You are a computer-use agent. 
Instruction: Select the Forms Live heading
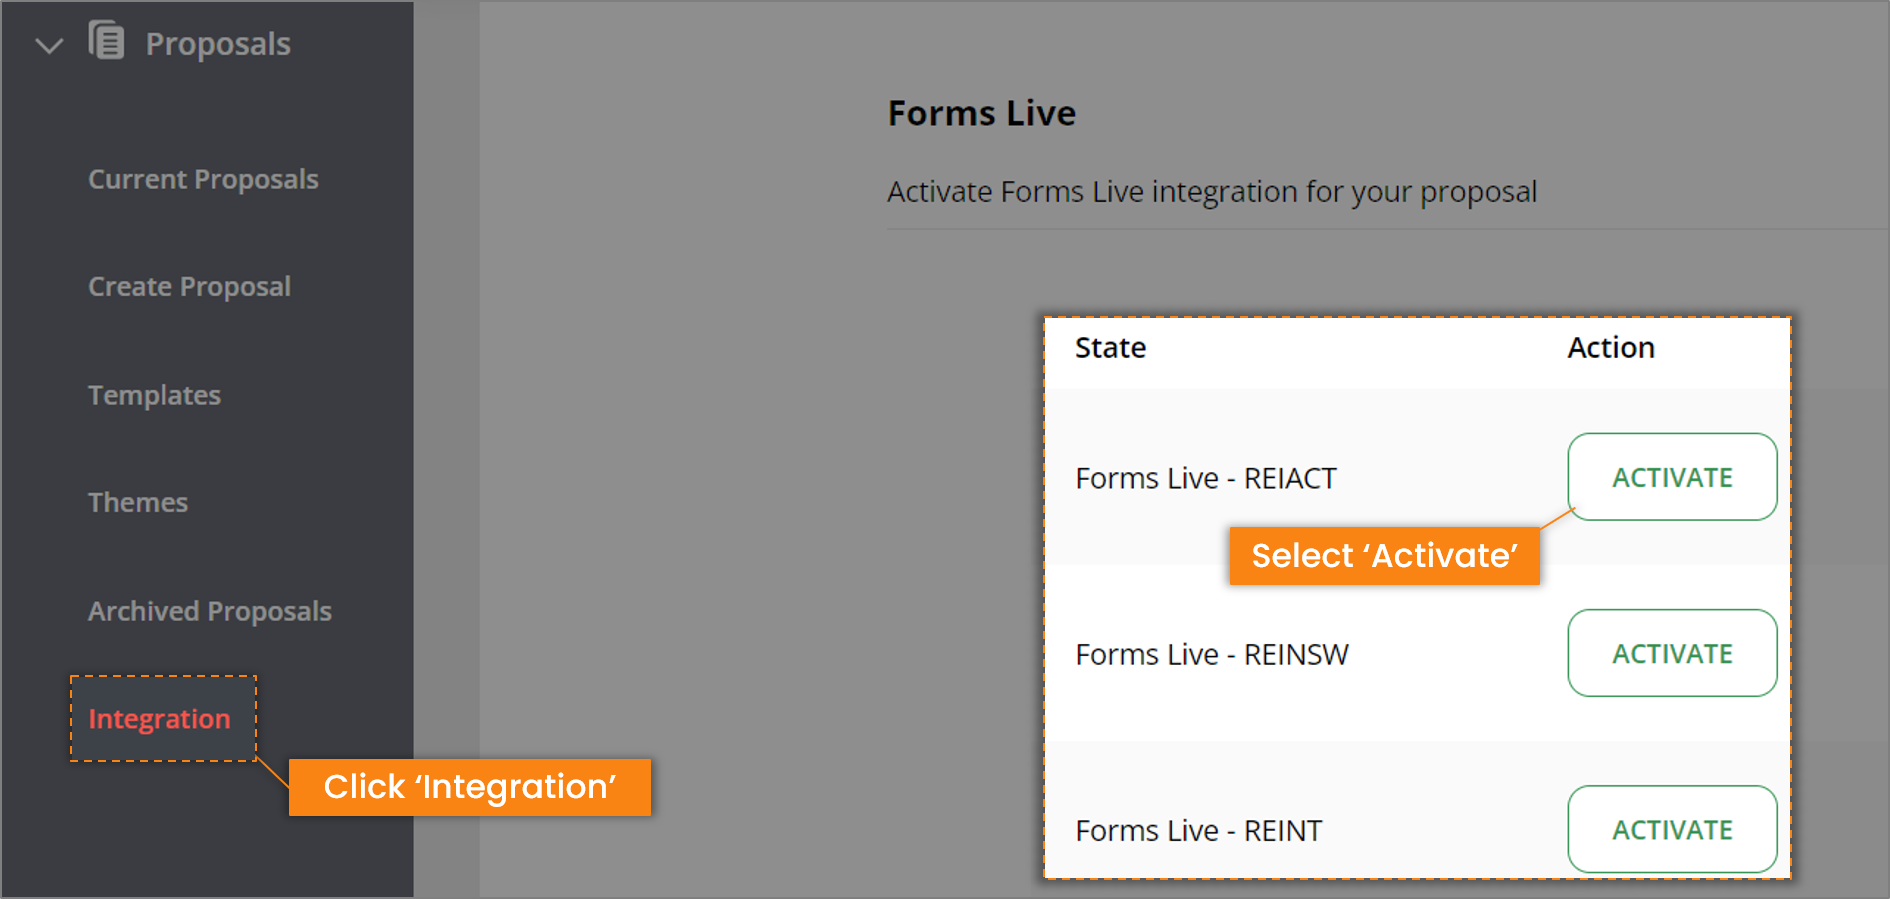tap(981, 113)
